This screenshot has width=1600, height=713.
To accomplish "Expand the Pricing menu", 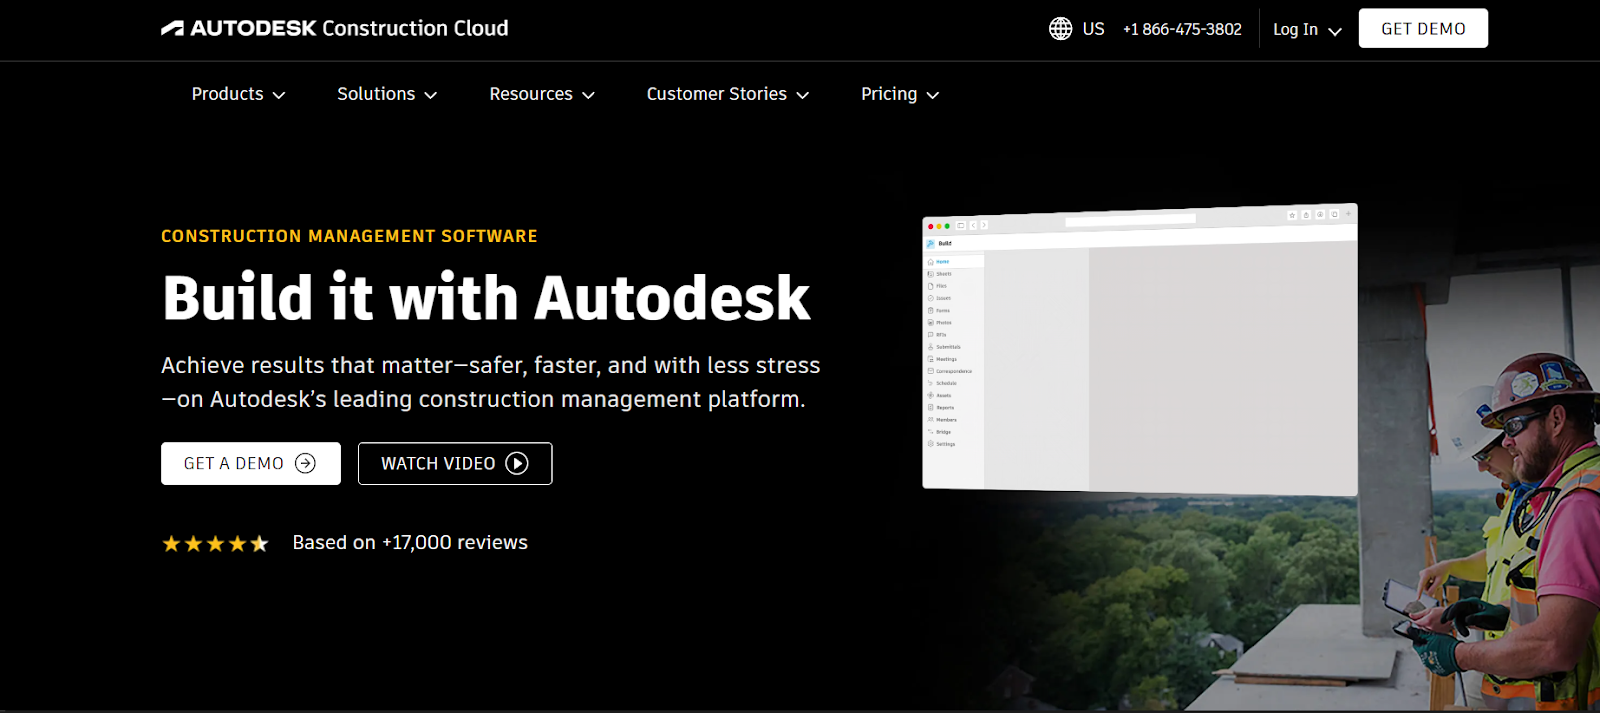I will click(900, 94).
